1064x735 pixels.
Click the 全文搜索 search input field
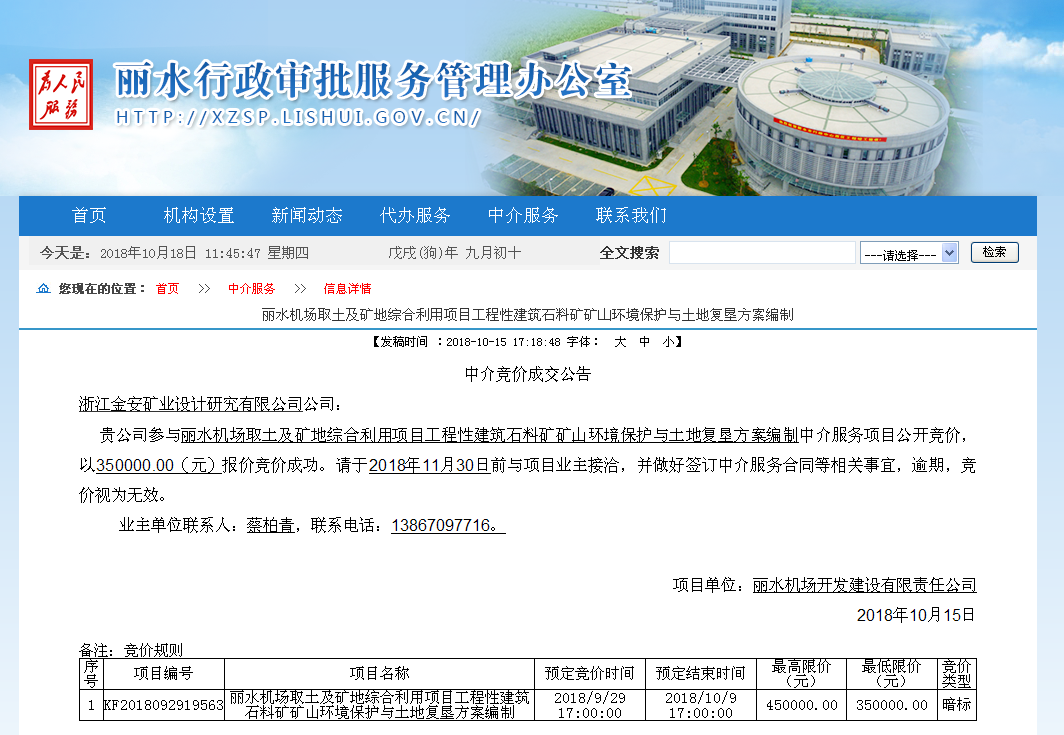pyautogui.click(x=762, y=252)
